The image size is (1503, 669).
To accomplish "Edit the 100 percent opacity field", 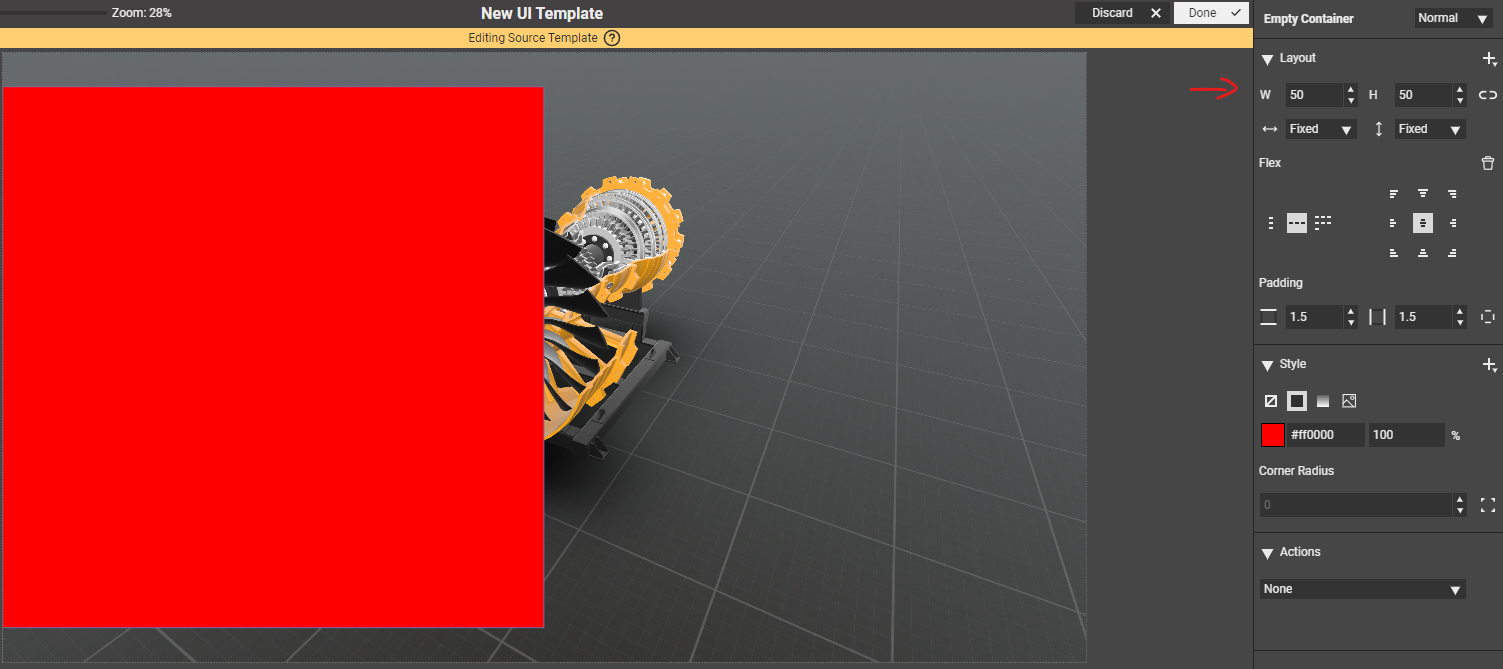I will pyautogui.click(x=1406, y=435).
